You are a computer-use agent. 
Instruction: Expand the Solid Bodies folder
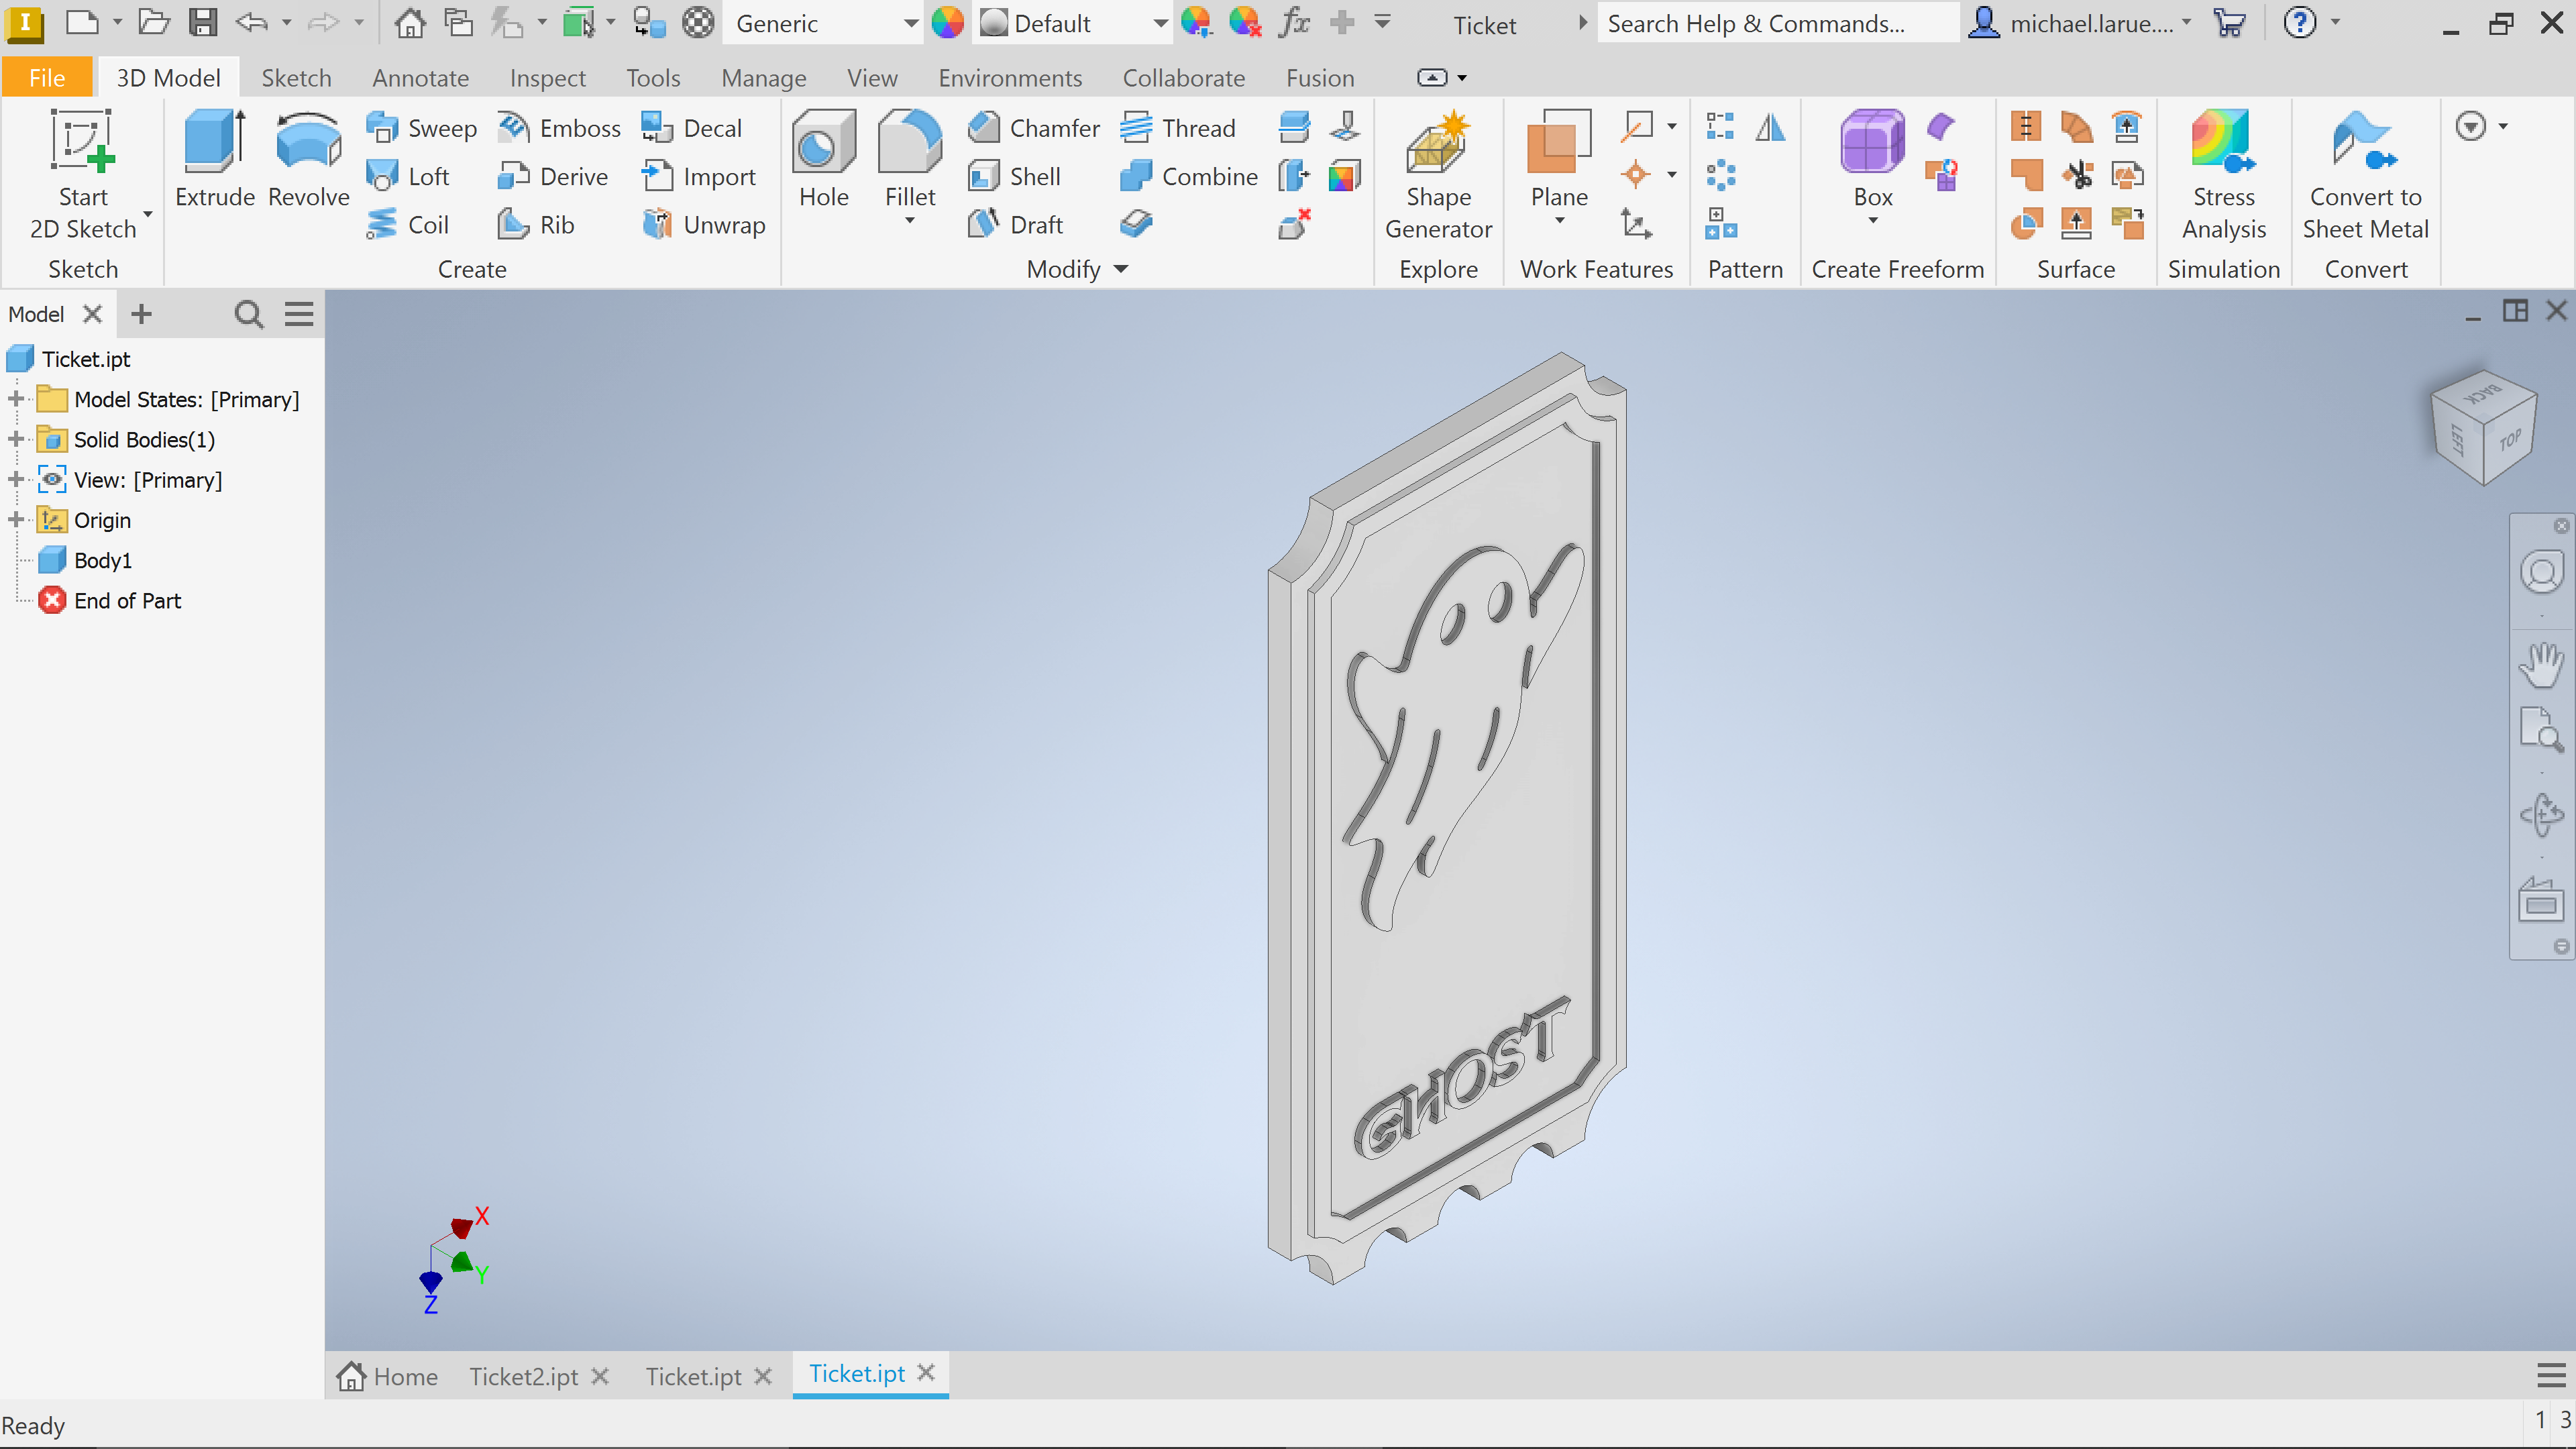16,439
